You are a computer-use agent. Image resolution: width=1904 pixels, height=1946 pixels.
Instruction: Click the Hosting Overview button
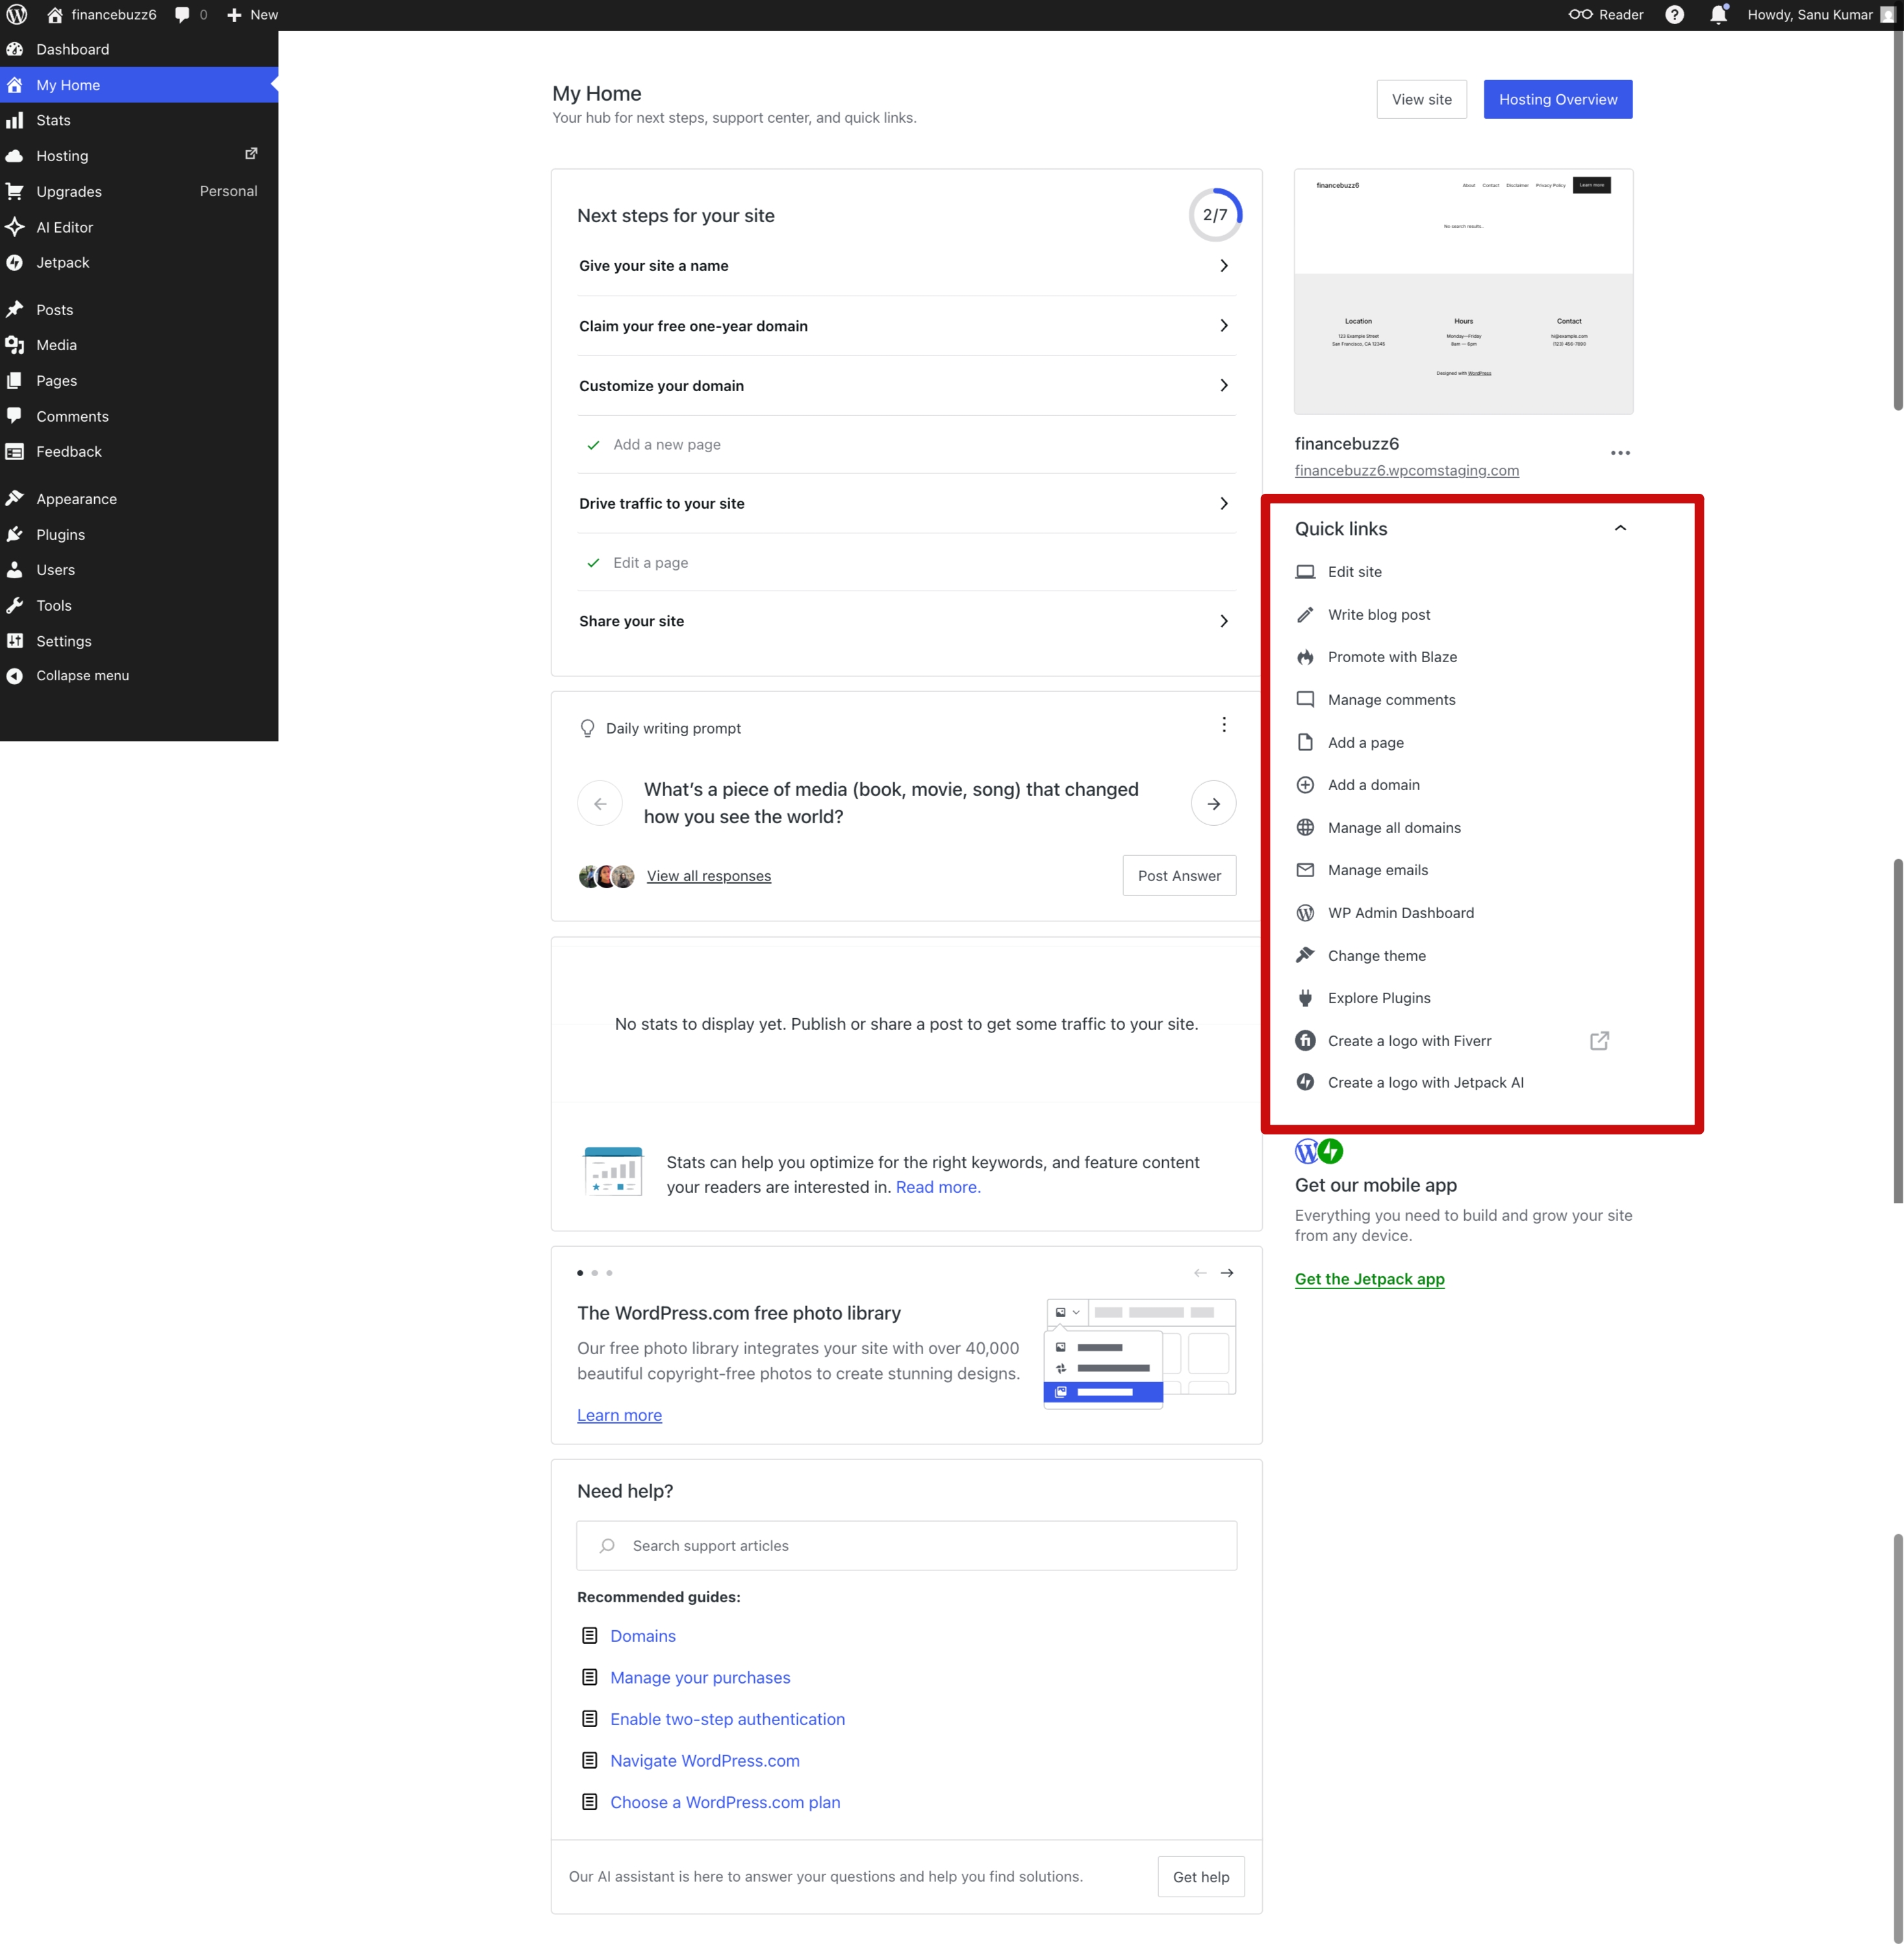(x=1557, y=99)
